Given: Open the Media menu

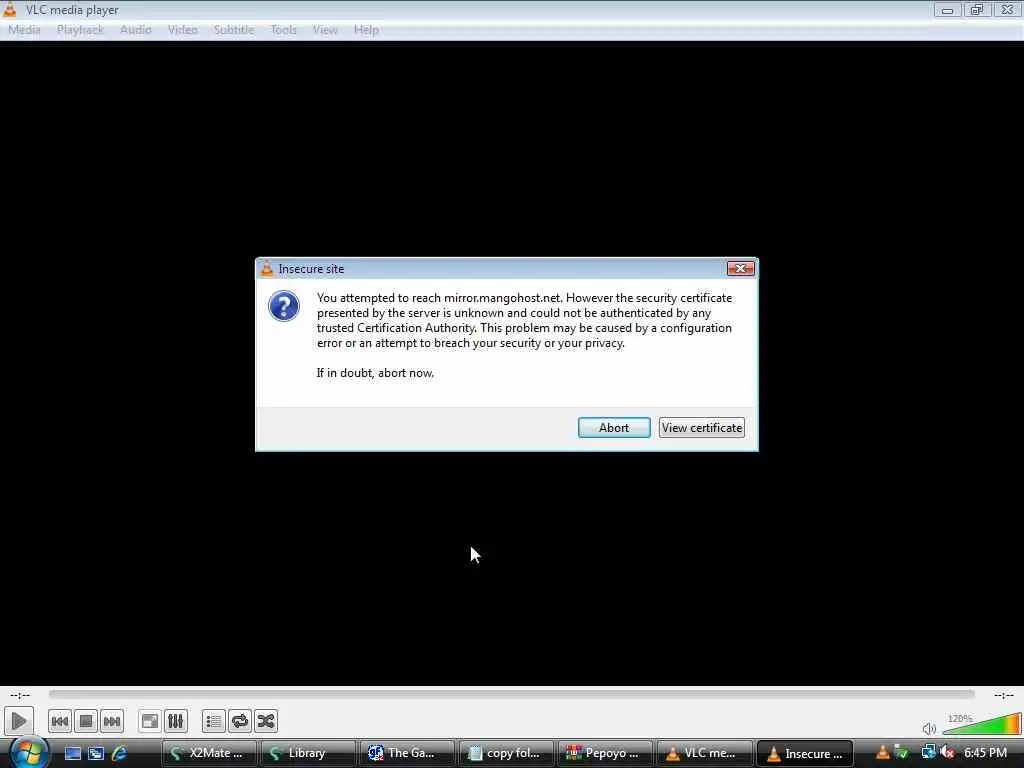Looking at the screenshot, I should [24, 30].
